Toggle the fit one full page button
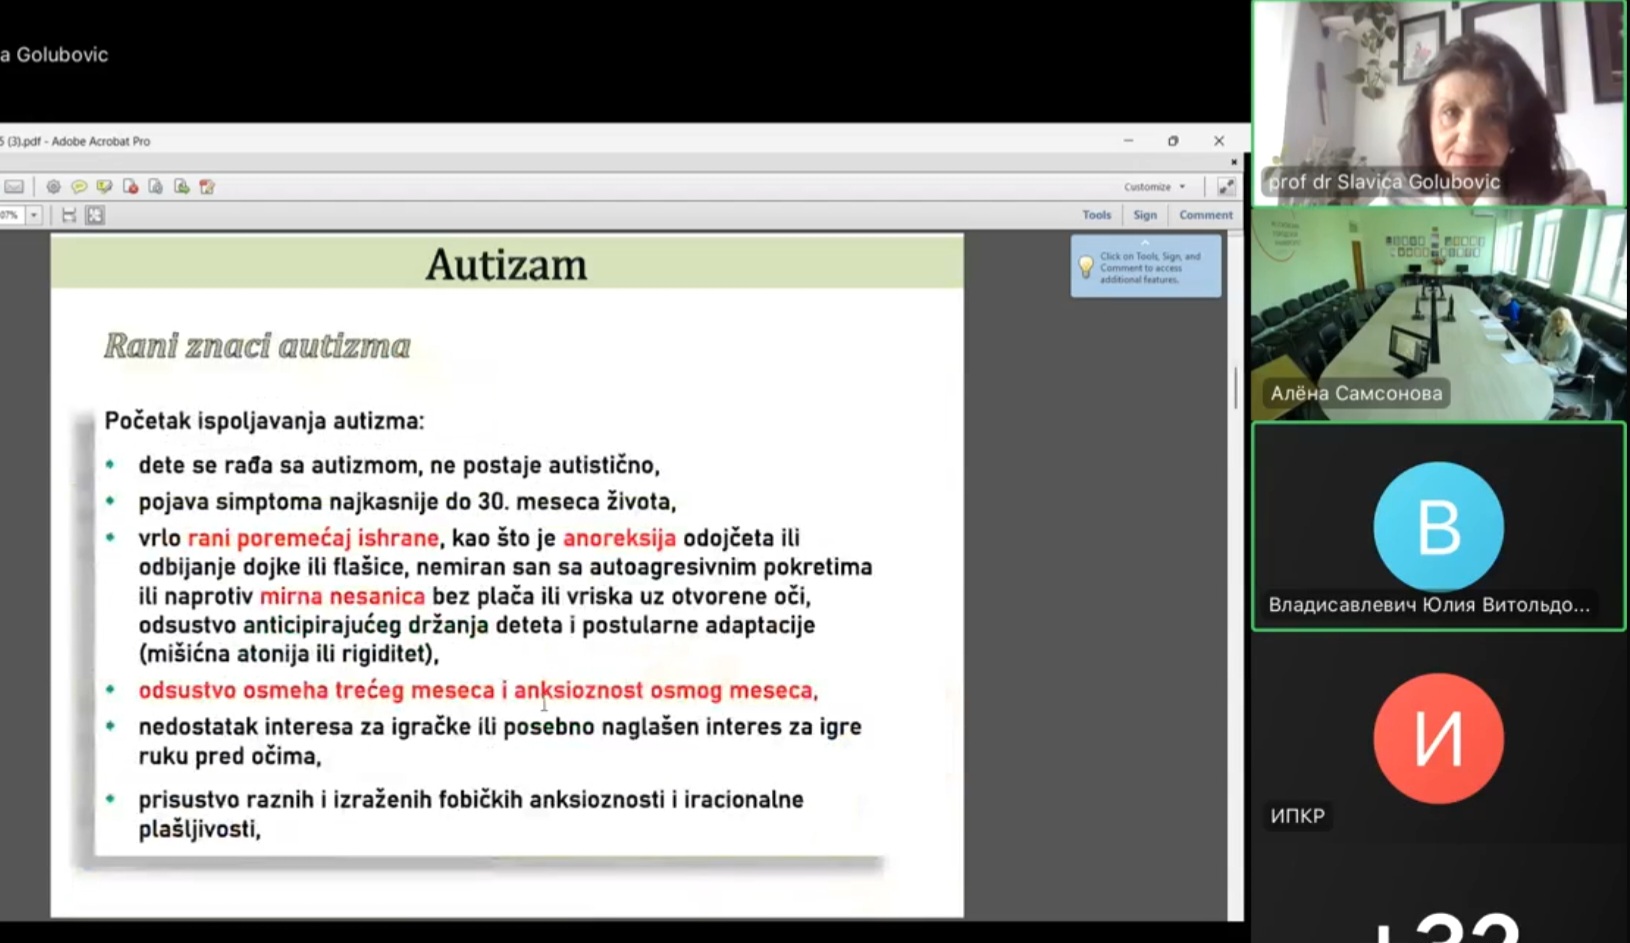 (x=95, y=215)
